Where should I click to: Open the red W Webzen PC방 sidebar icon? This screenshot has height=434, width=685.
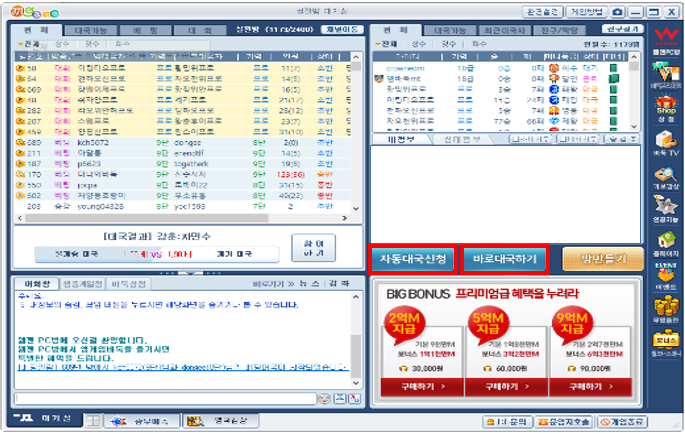pyautogui.click(x=666, y=41)
